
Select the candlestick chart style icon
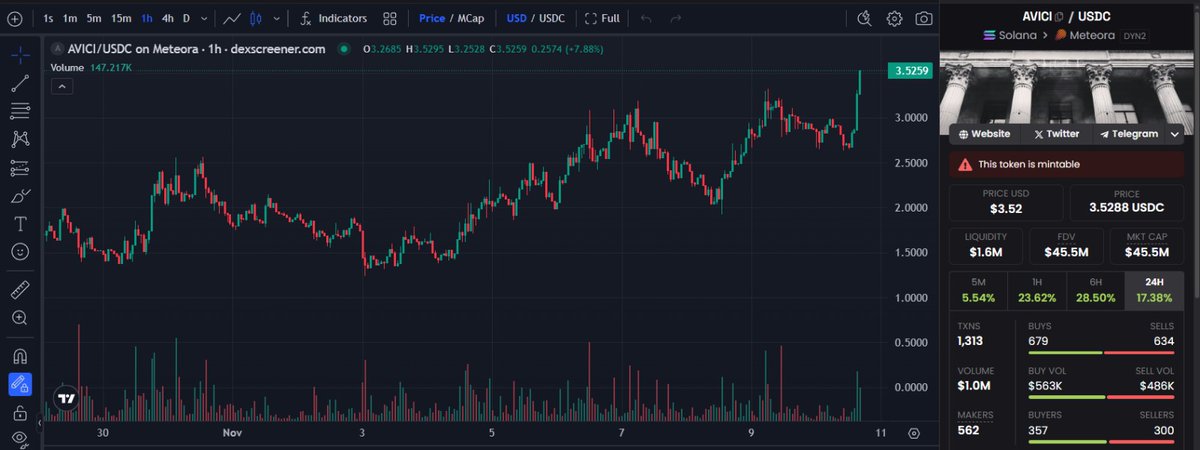tap(256, 18)
